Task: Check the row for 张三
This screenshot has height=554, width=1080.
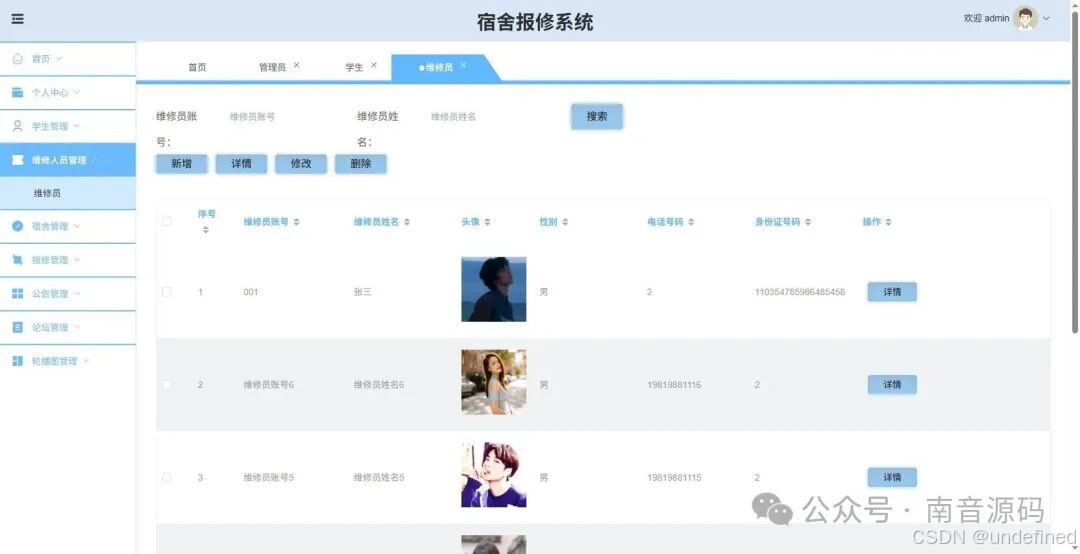Action: pos(167,292)
